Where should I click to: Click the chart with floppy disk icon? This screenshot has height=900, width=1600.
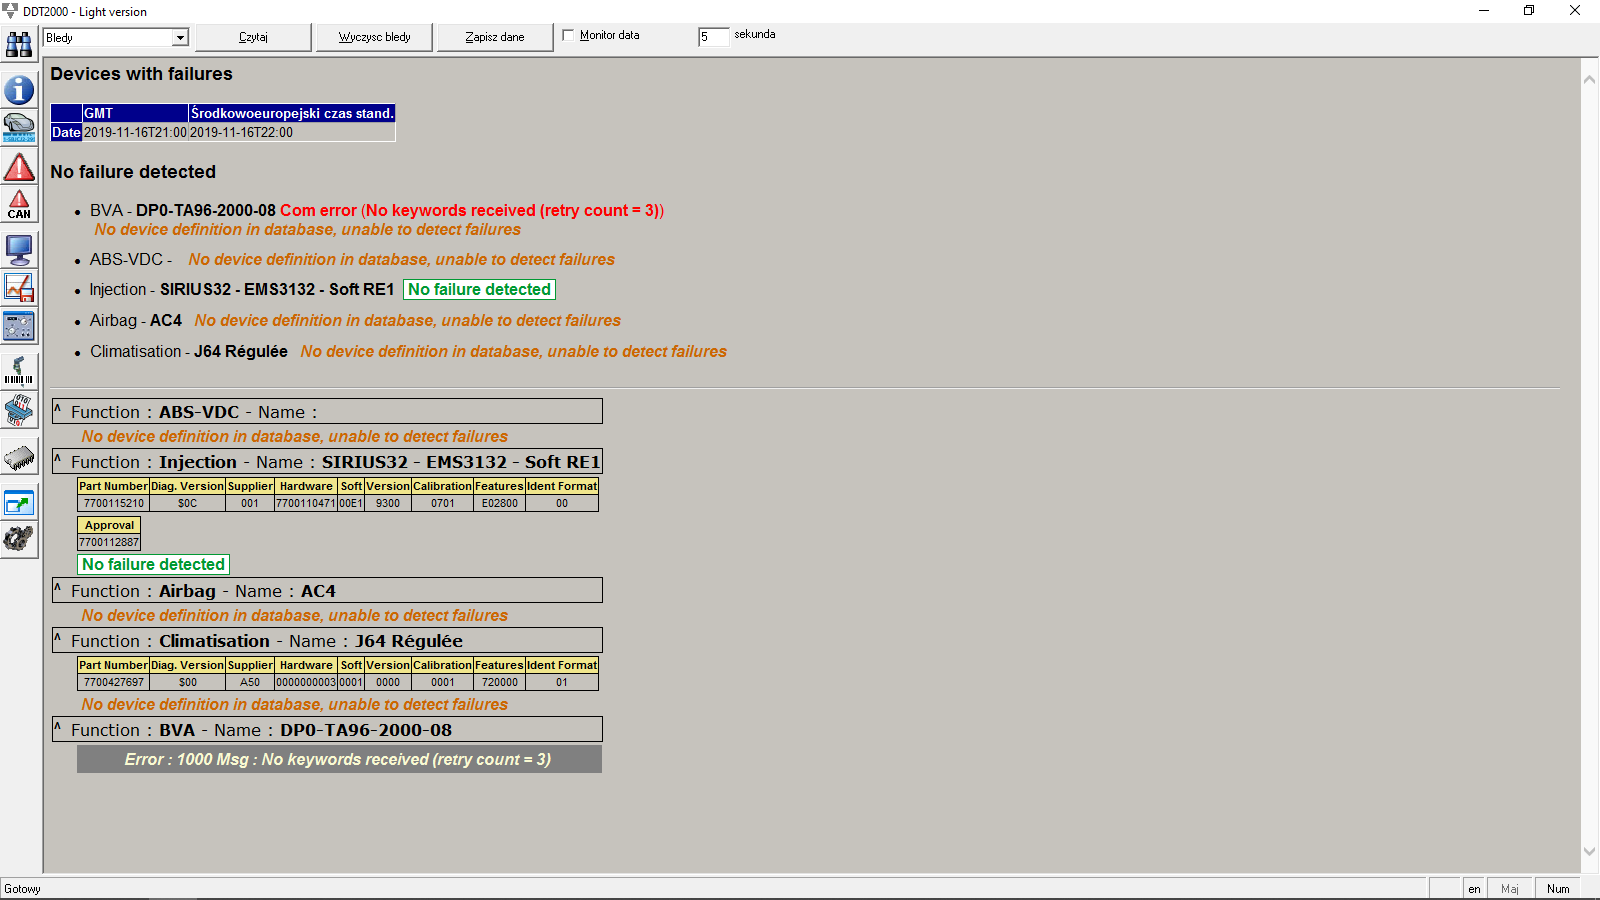(x=19, y=288)
